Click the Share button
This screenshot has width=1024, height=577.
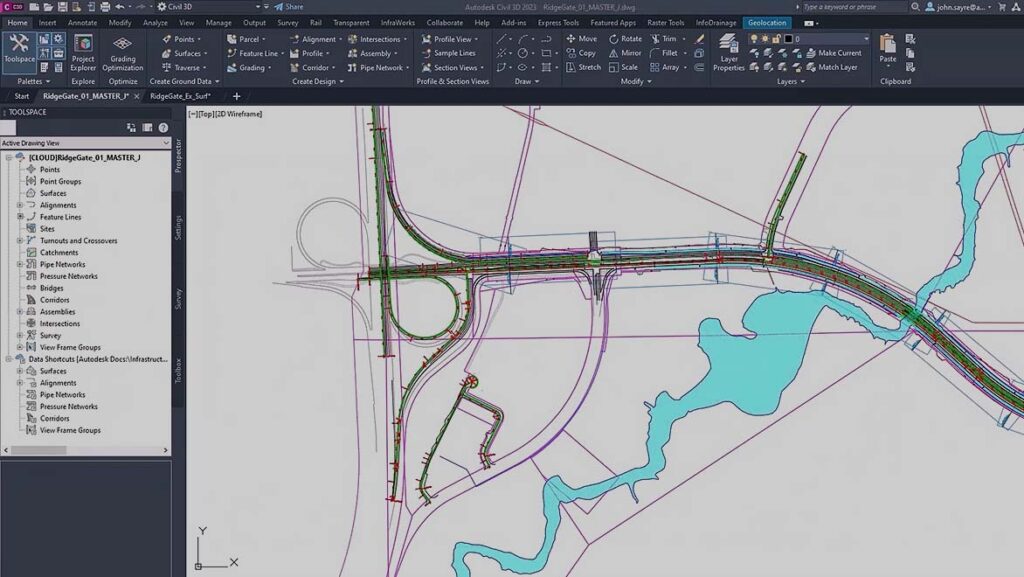[x=288, y=6]
